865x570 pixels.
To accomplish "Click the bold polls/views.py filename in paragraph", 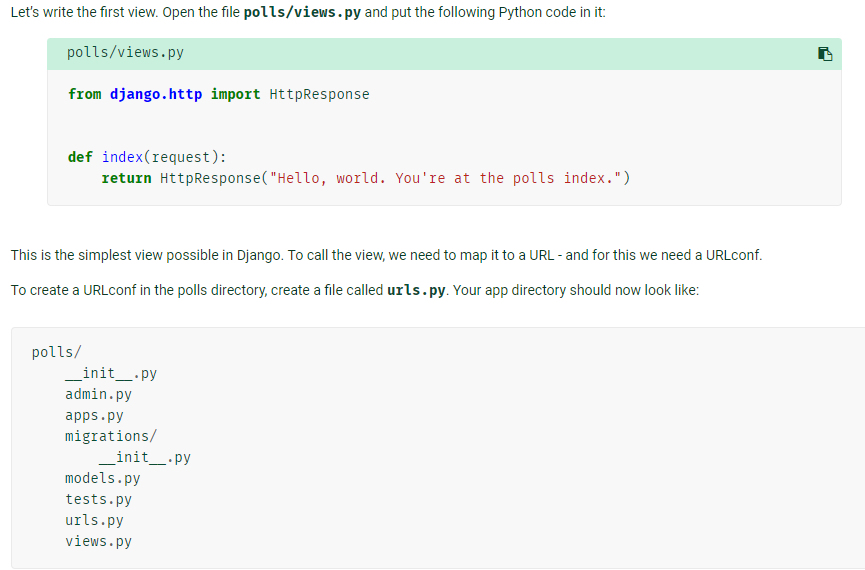I will [x=302, y=12].
